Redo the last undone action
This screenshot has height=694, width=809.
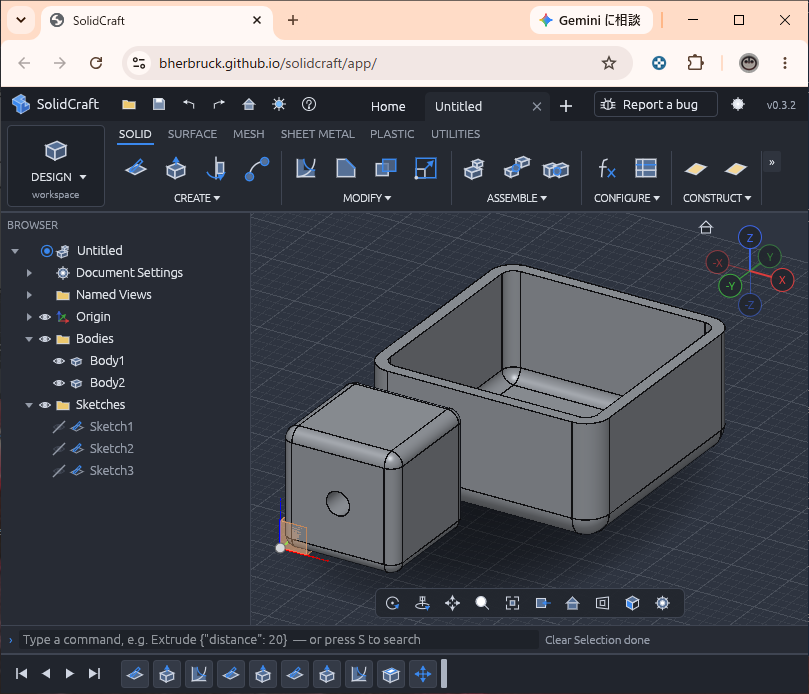pyautogui.click(x=219, y=104)
